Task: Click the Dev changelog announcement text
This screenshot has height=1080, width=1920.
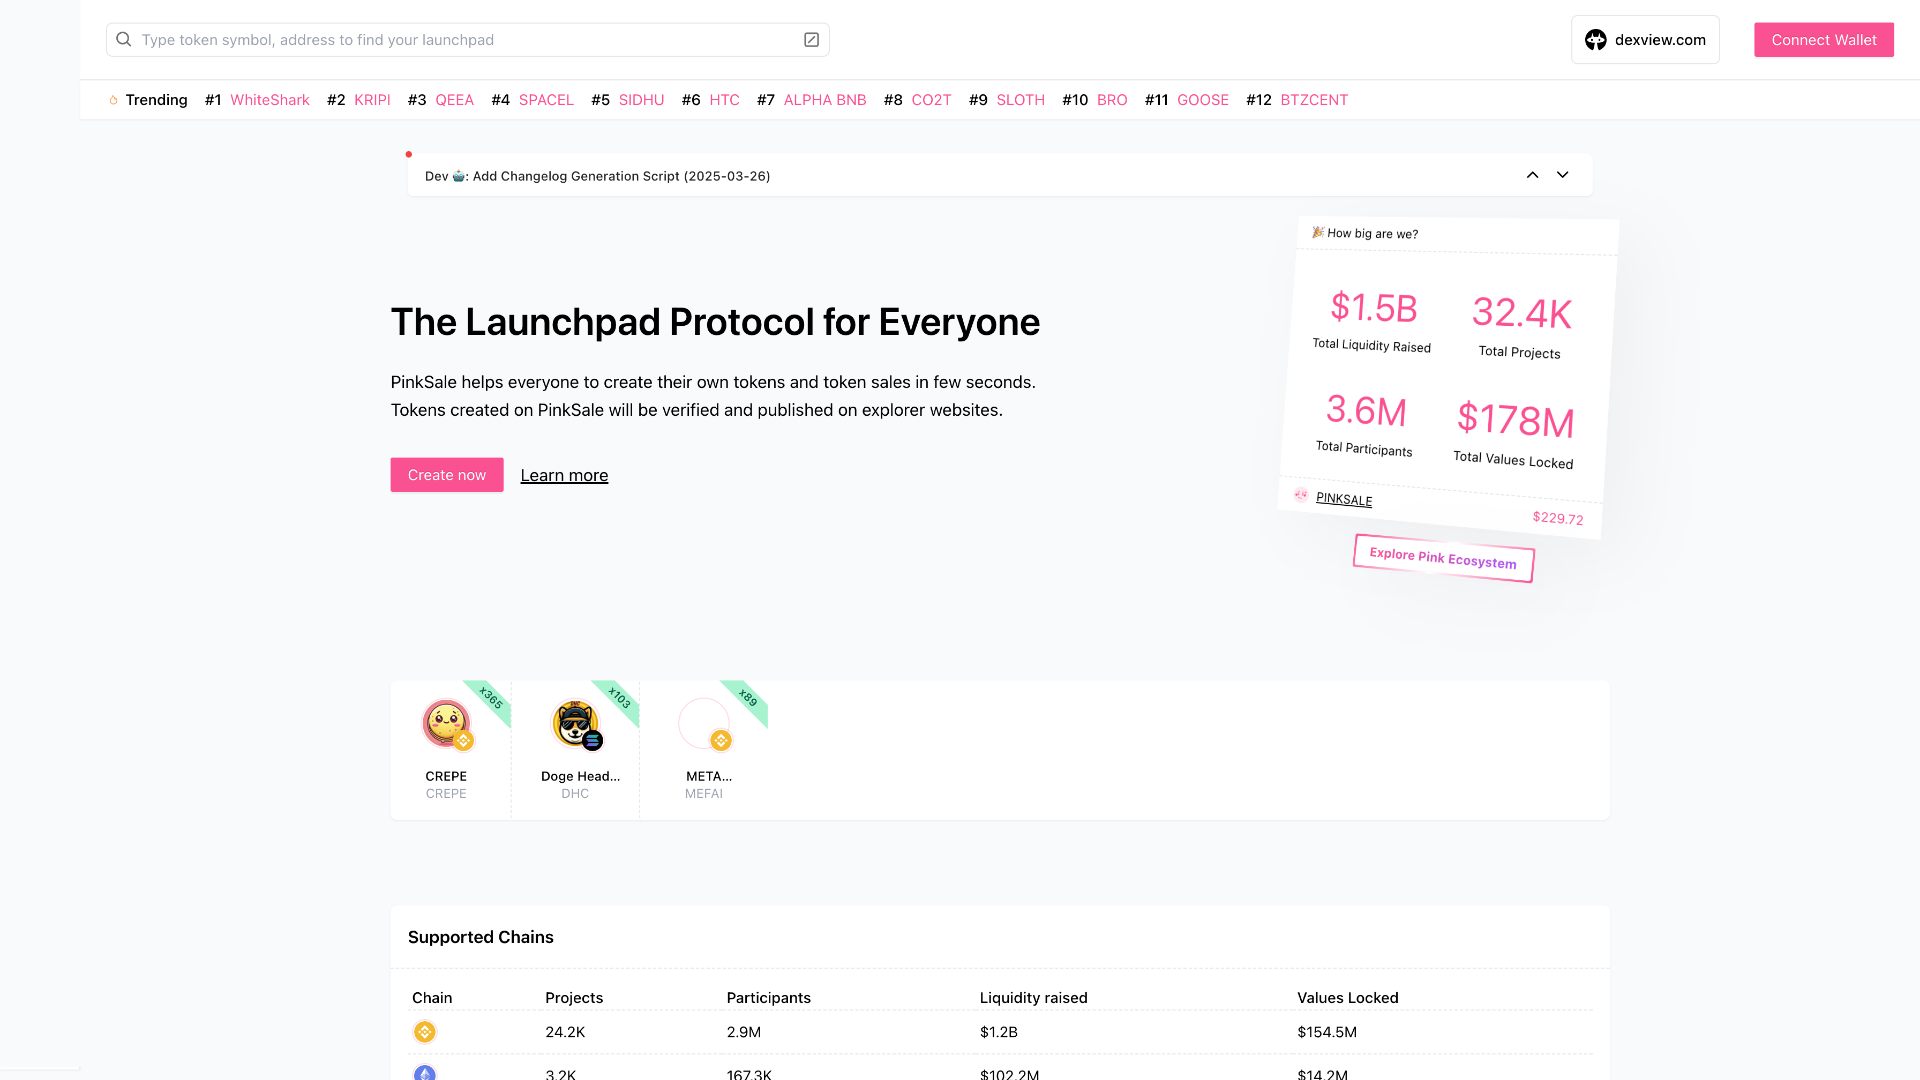Action: 598,176
